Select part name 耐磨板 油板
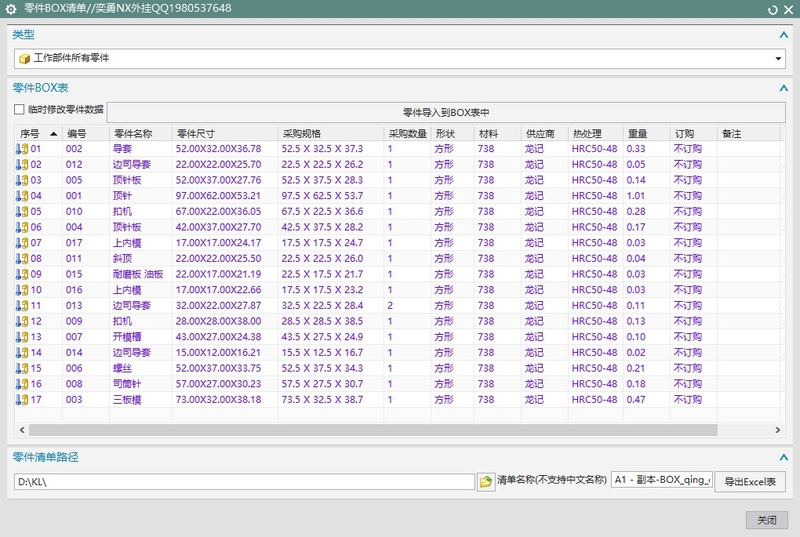Image resolution: width=800 pixels, height=537 pixels. click(138, 274)
